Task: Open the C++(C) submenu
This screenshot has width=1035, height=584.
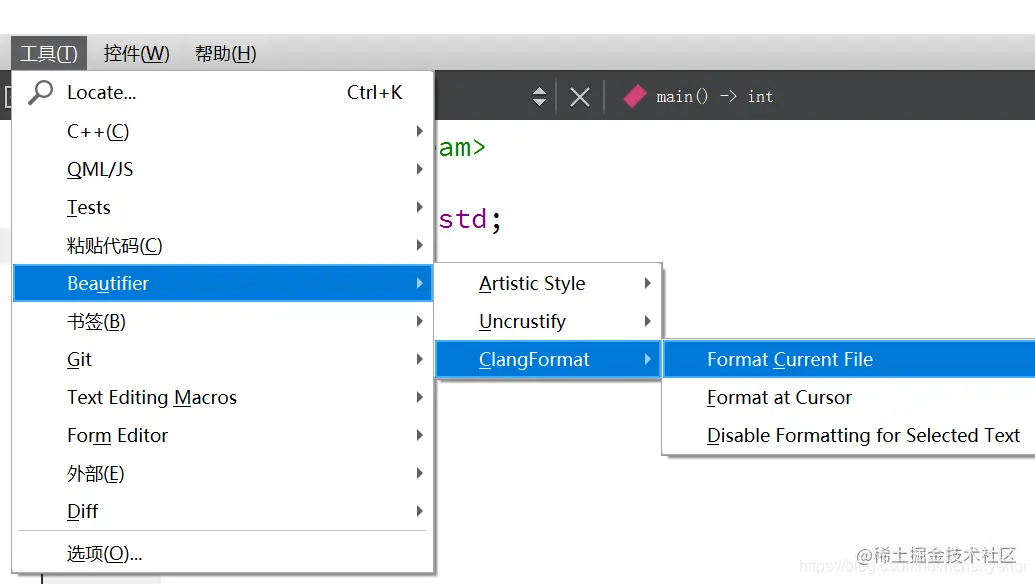Action: tap(223, 131)
